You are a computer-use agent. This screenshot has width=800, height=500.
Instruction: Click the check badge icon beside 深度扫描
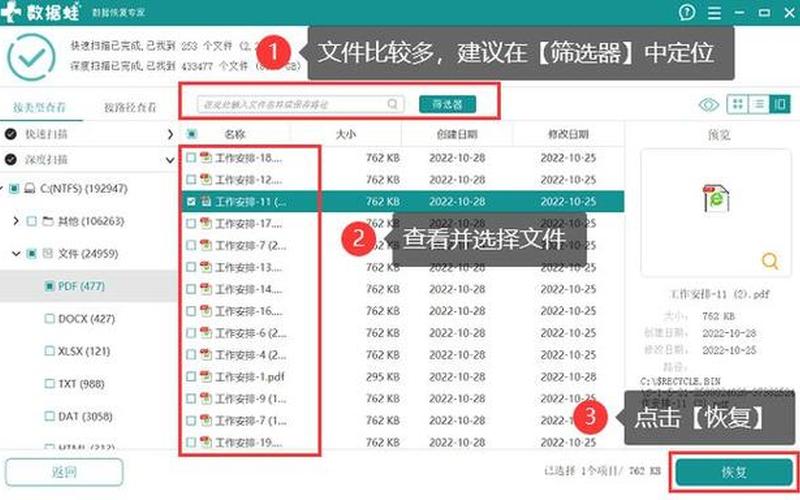pos(10,160)
